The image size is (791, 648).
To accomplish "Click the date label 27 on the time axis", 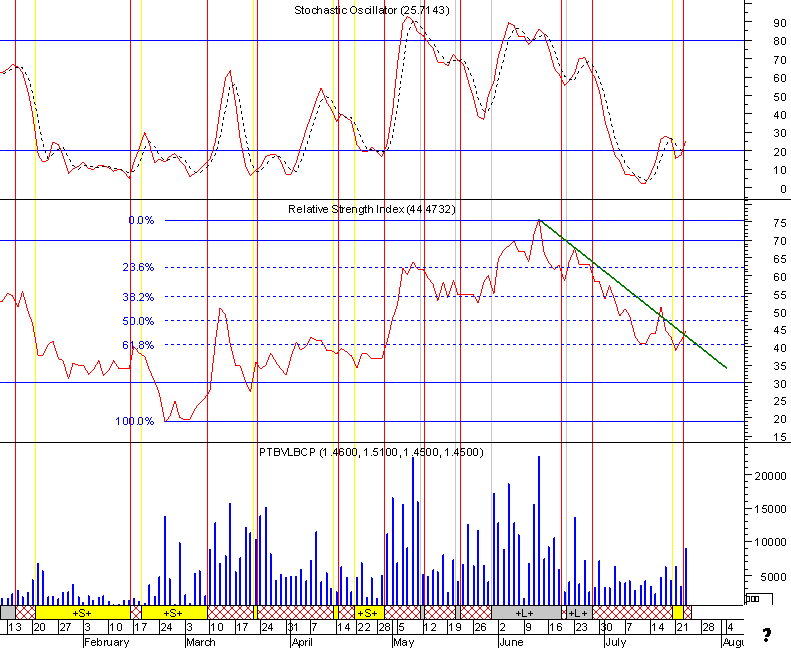I will click(65, 627).
